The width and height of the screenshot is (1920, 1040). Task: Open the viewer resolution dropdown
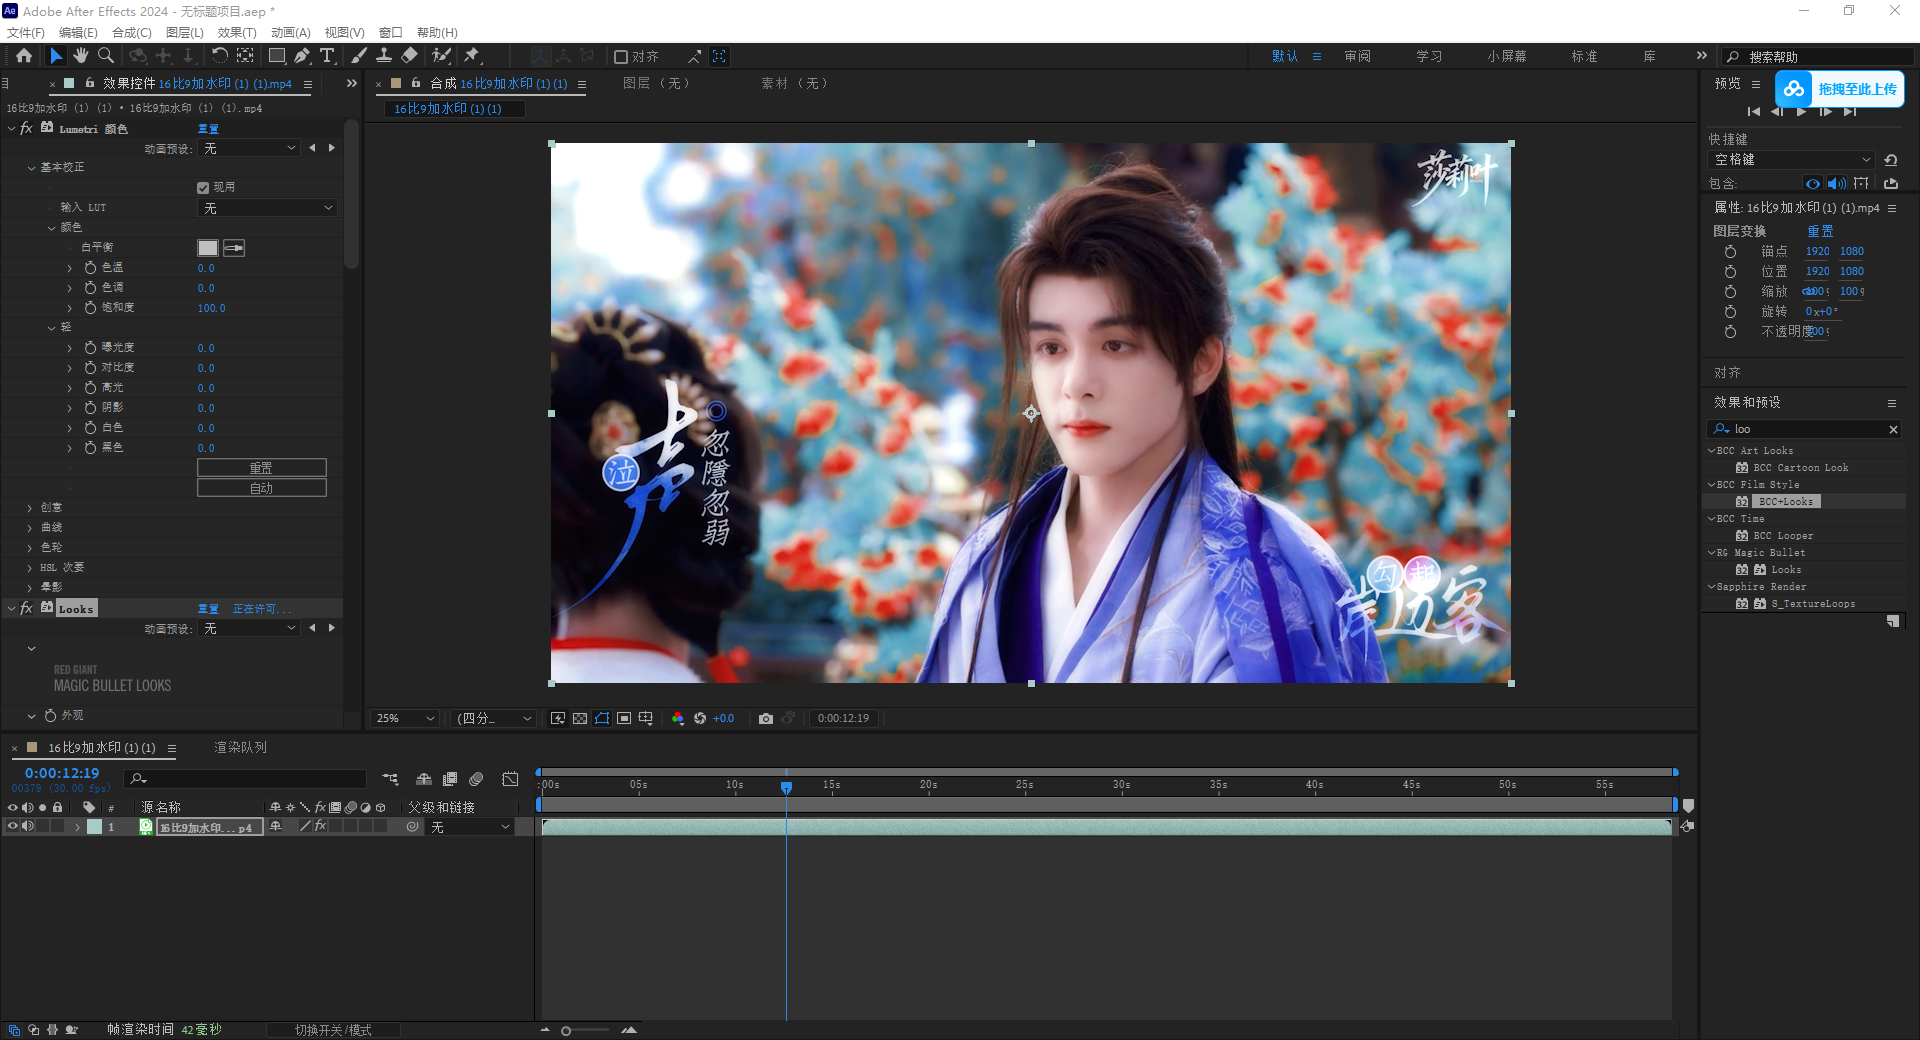pos(494,718)
